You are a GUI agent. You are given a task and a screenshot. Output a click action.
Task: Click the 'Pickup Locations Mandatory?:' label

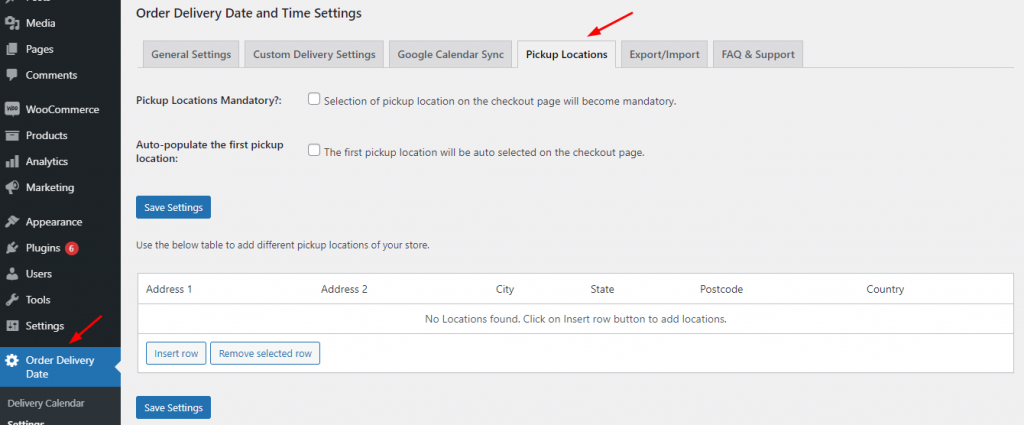tap(208, 101)
